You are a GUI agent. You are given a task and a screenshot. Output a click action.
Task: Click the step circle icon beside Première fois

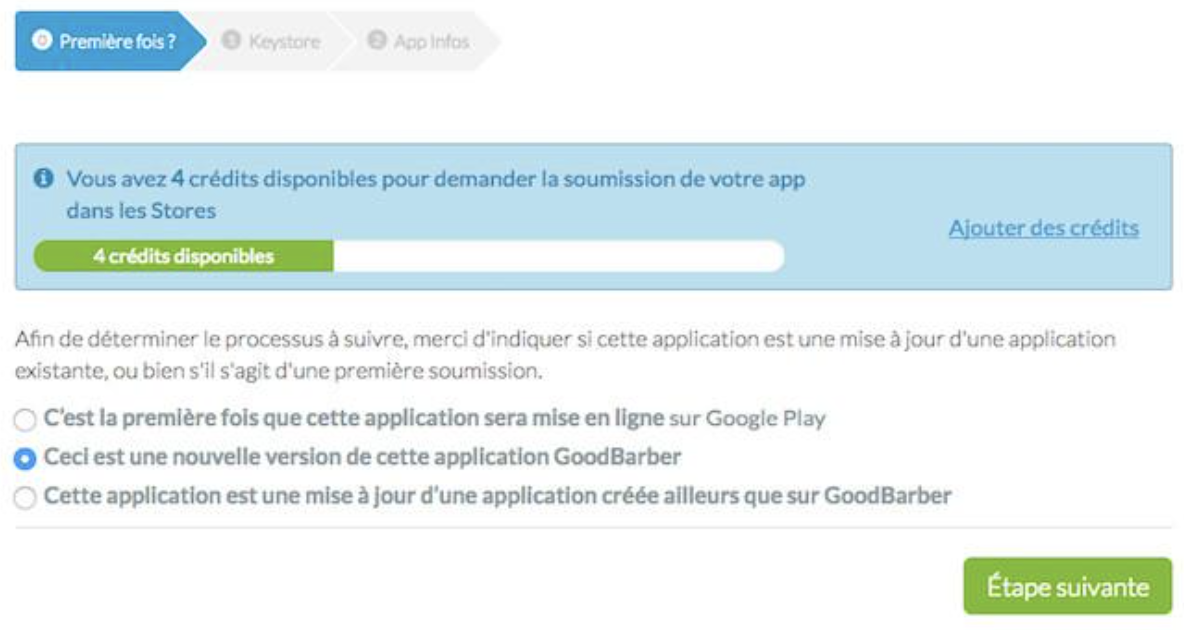(x=40, y=41)
